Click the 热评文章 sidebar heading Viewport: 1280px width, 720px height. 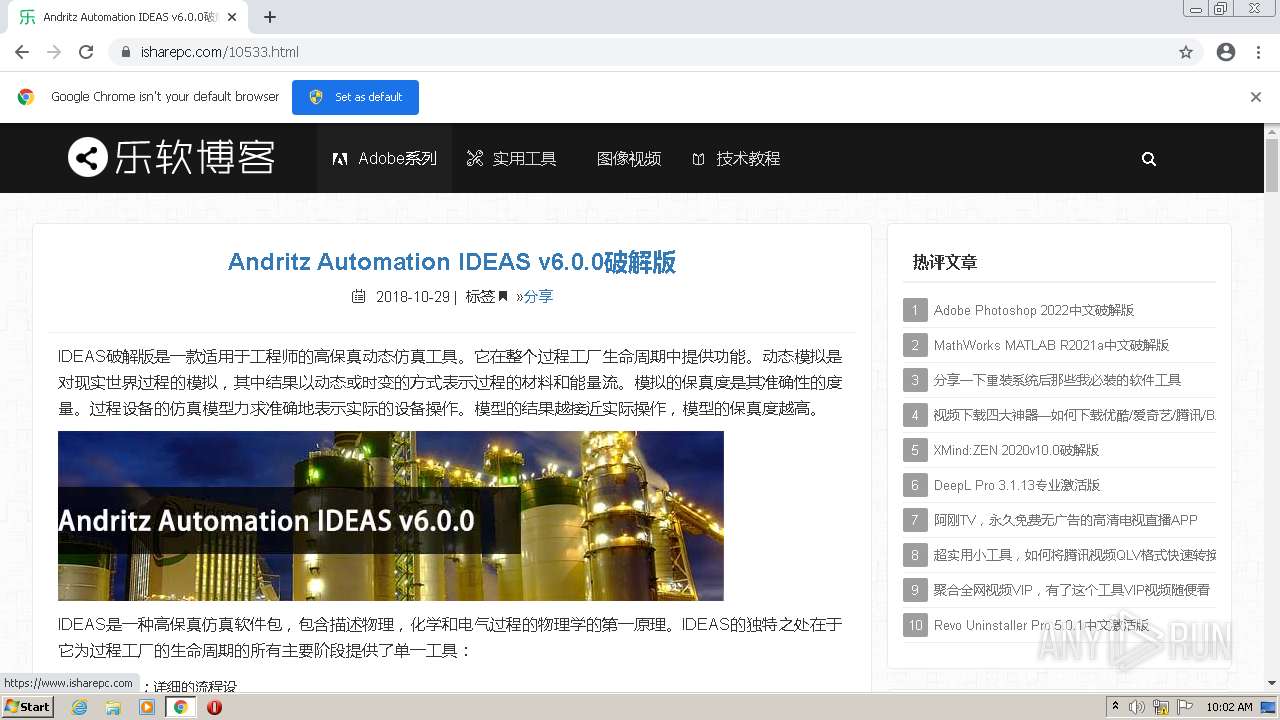click(945, 262)
